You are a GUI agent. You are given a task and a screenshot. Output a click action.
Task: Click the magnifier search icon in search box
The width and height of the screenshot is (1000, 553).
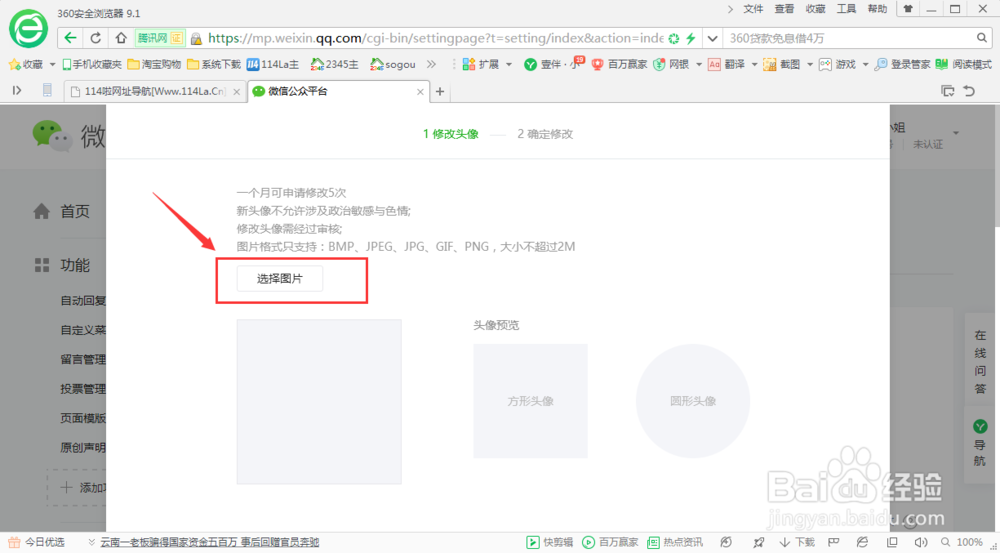(x=982, y=38)
